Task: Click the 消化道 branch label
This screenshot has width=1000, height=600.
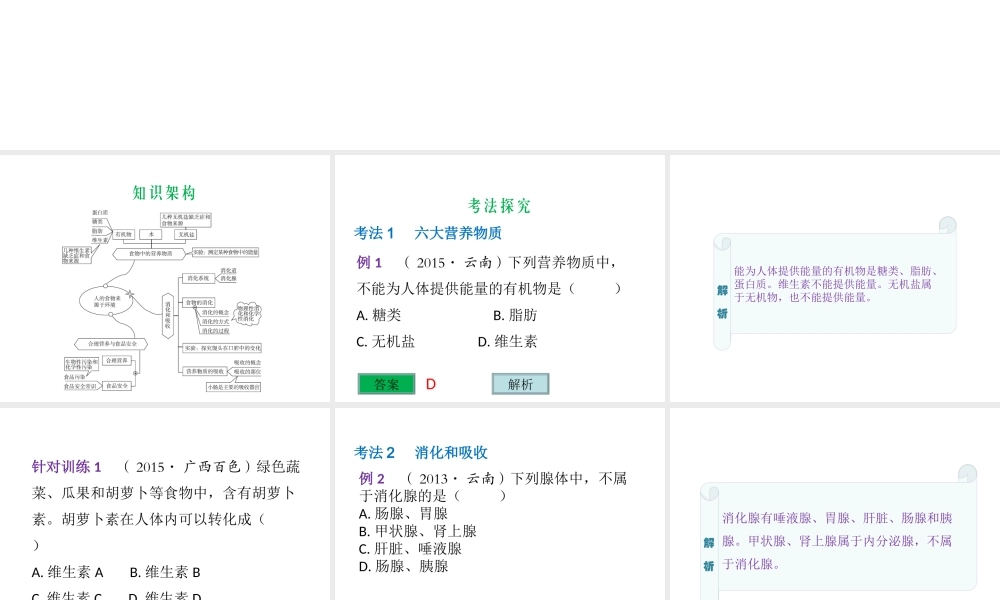Action: (228, 271)
